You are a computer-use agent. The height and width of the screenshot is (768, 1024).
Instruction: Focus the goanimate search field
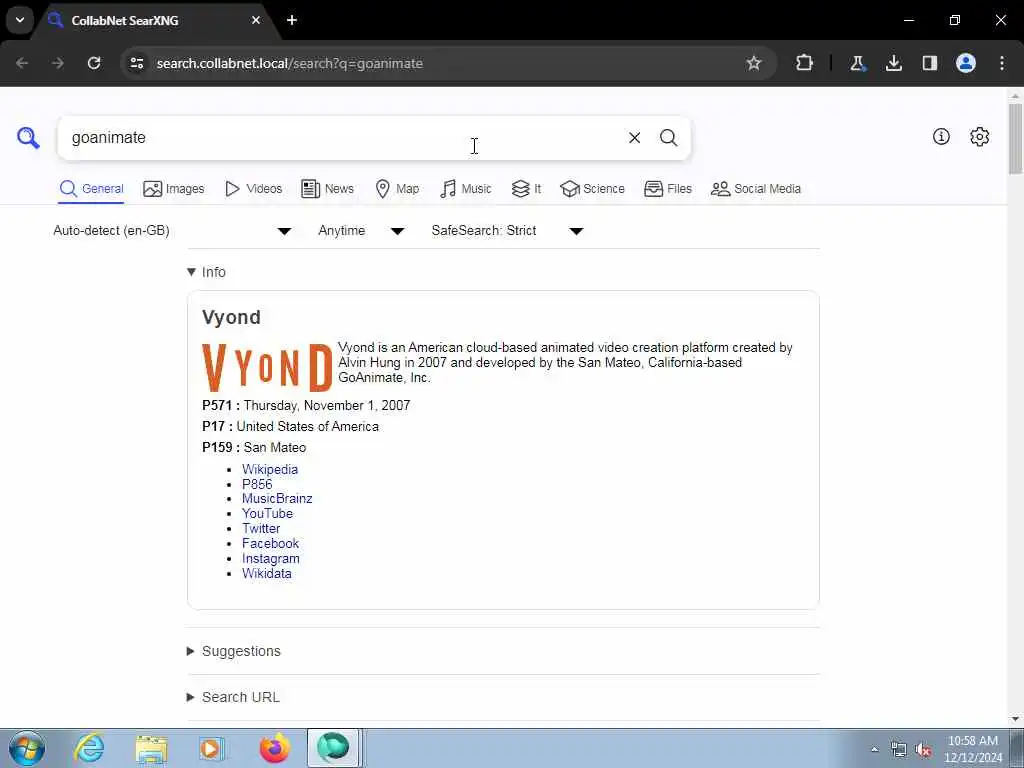340,138
